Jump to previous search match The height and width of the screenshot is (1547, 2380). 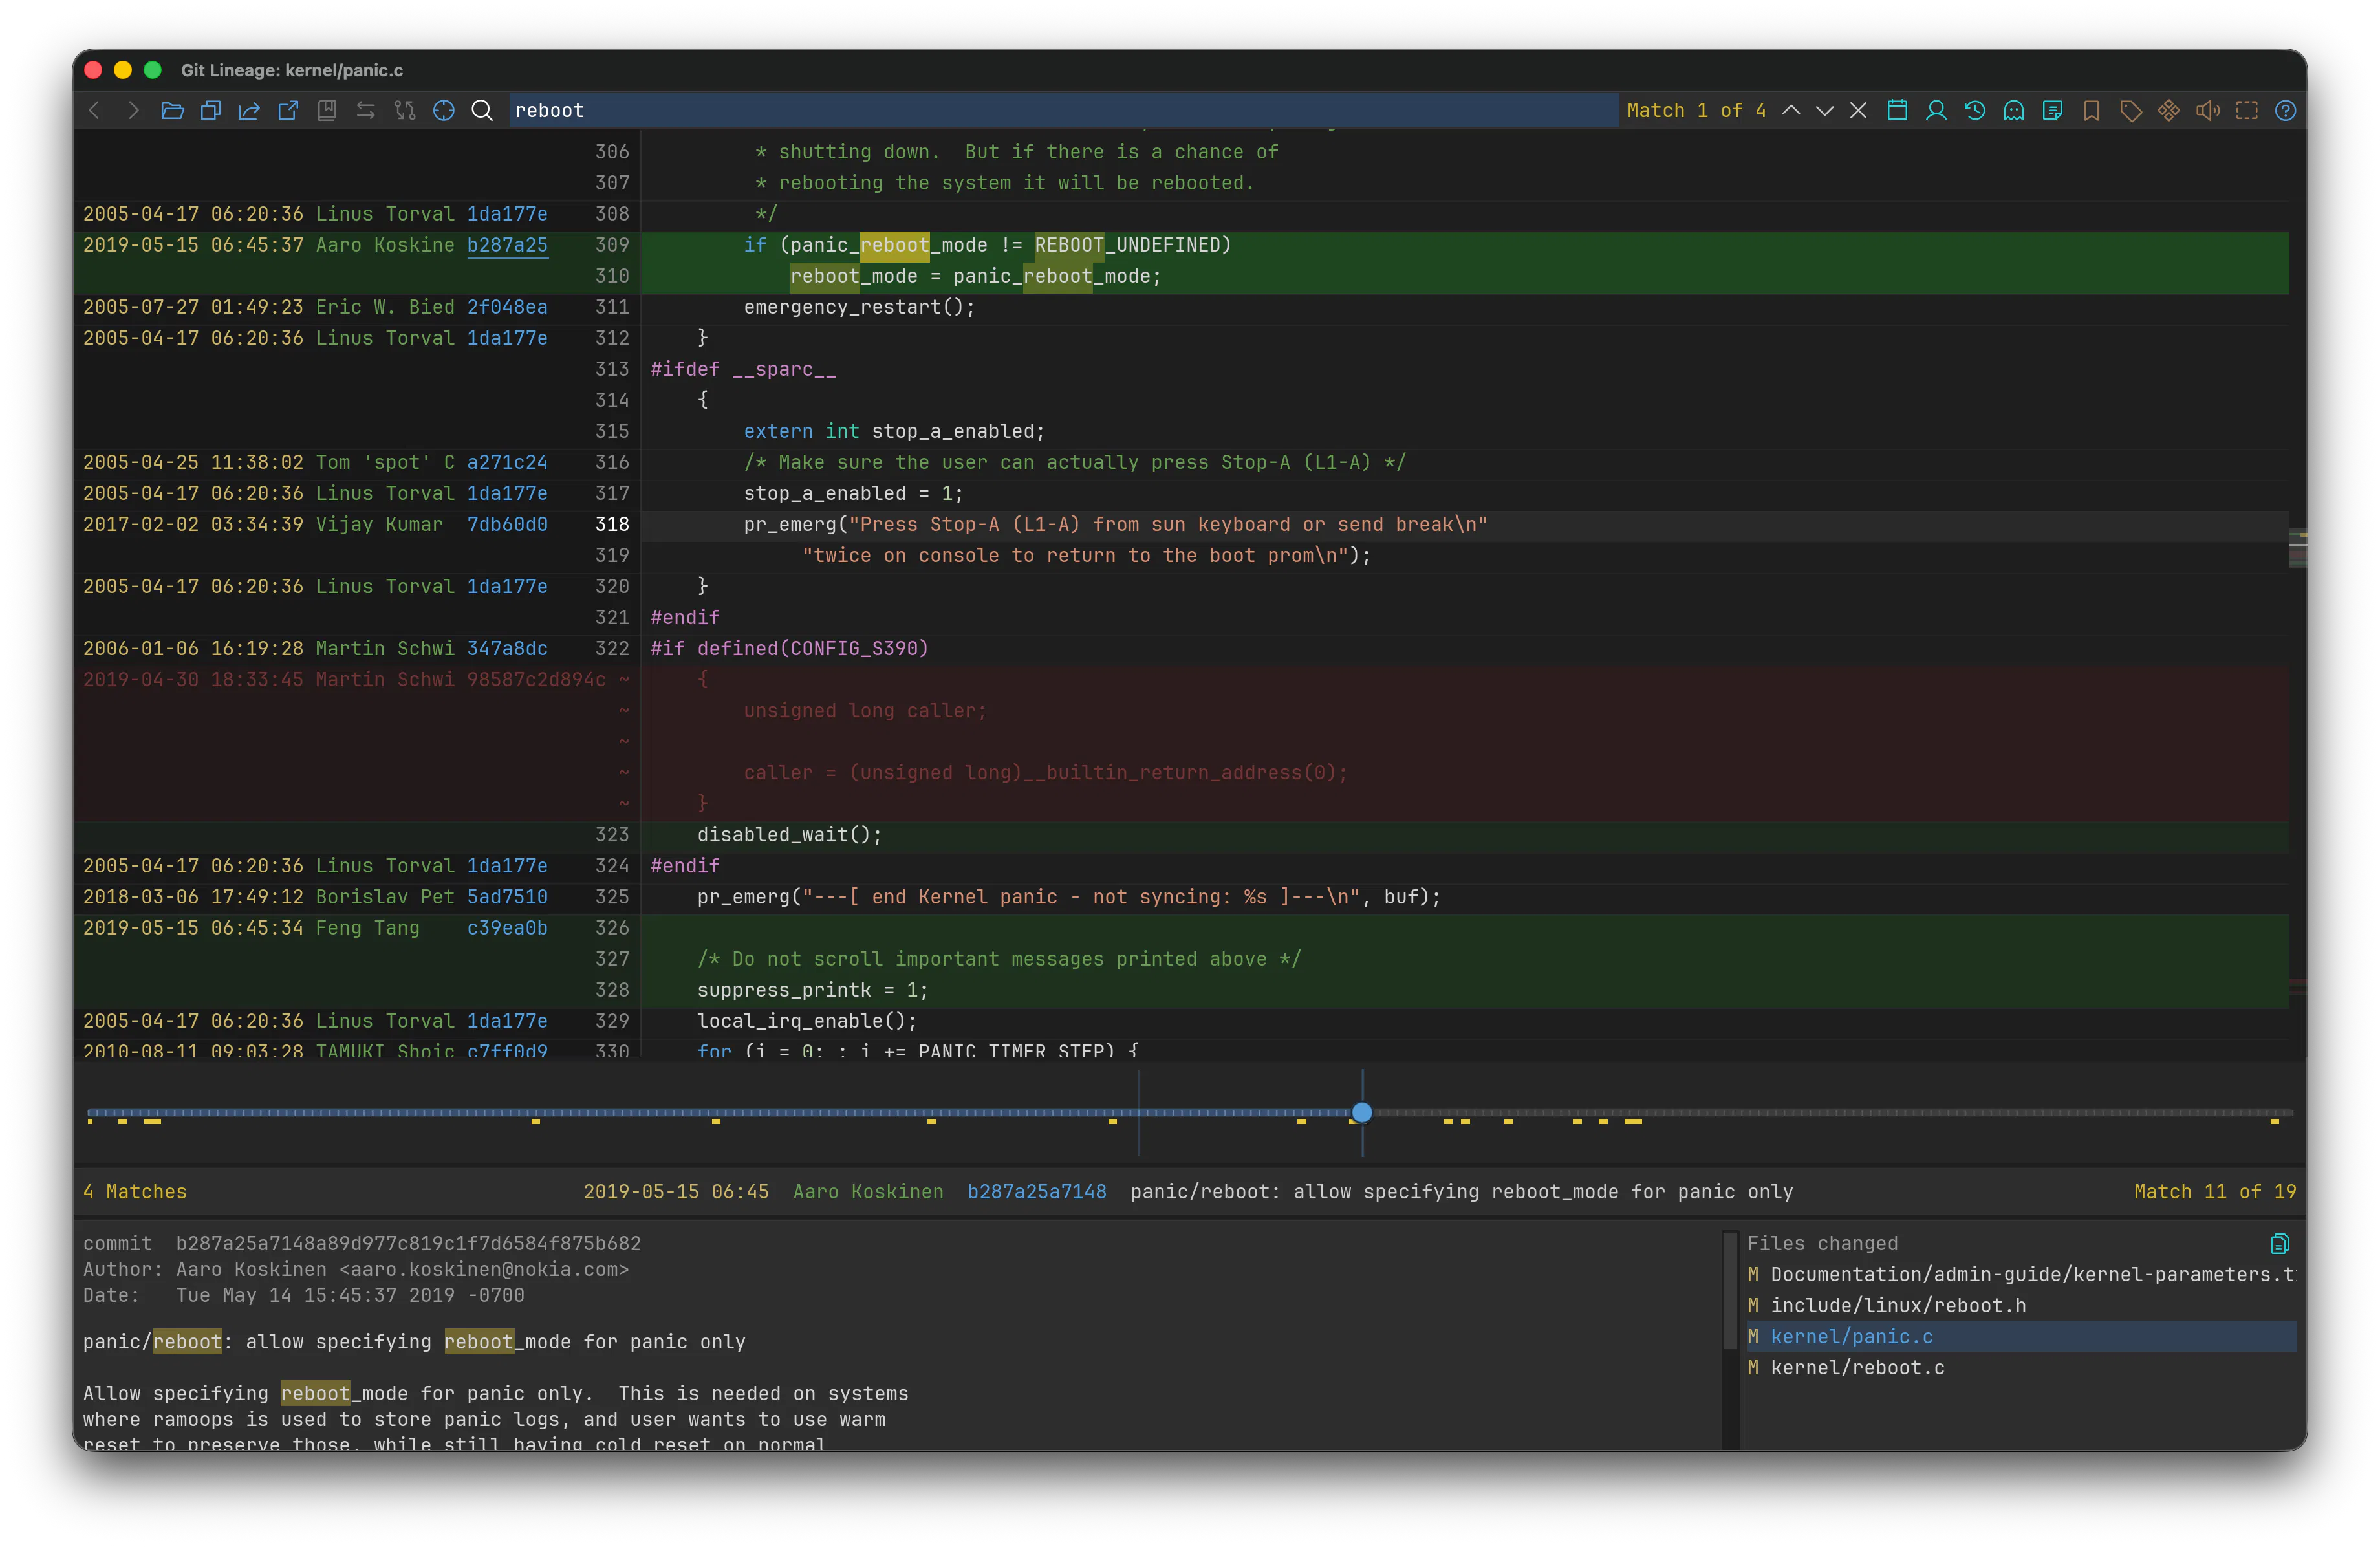1791,110
